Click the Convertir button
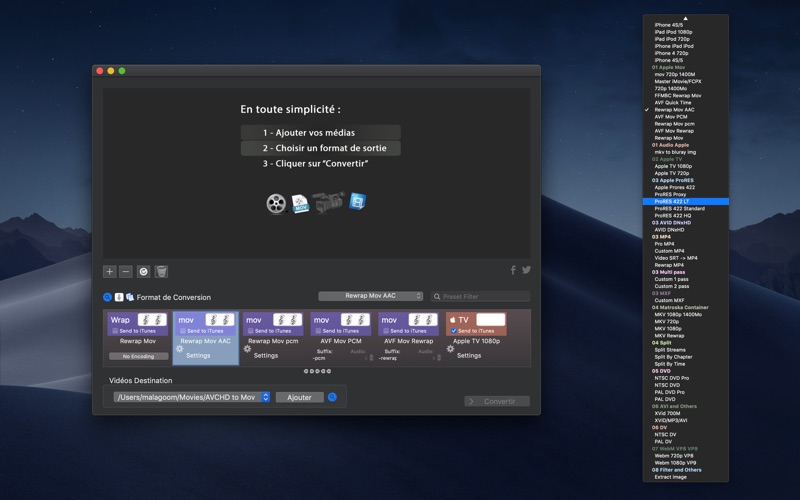Viewport: 800px width, 500px height. click(497, 401)
